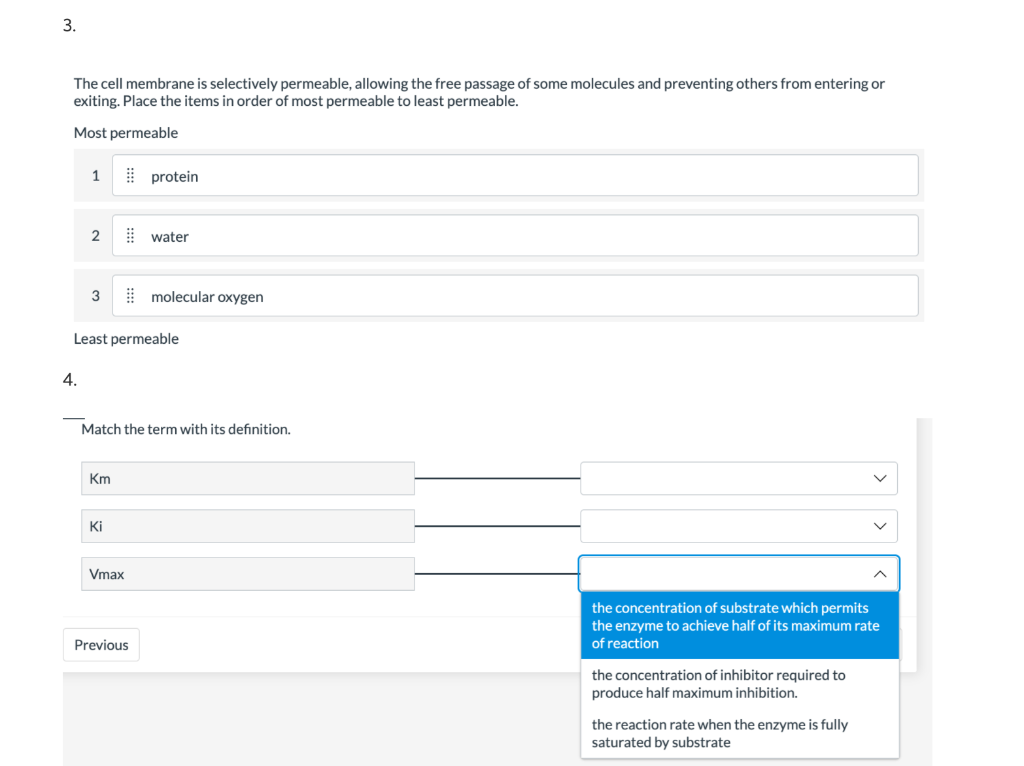Click the 'Most permeable' label
The width and height of the screenshot is (1024, 766).
(x=126, y=133)
